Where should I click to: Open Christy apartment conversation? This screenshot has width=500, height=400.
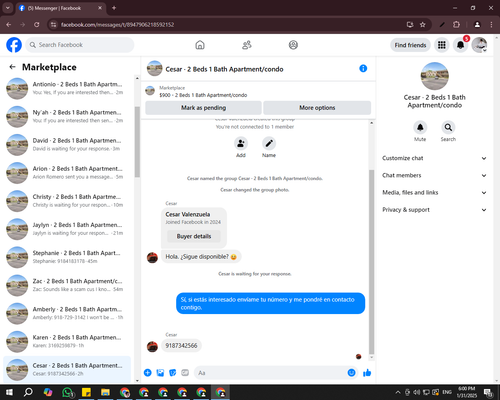[67, 201]
